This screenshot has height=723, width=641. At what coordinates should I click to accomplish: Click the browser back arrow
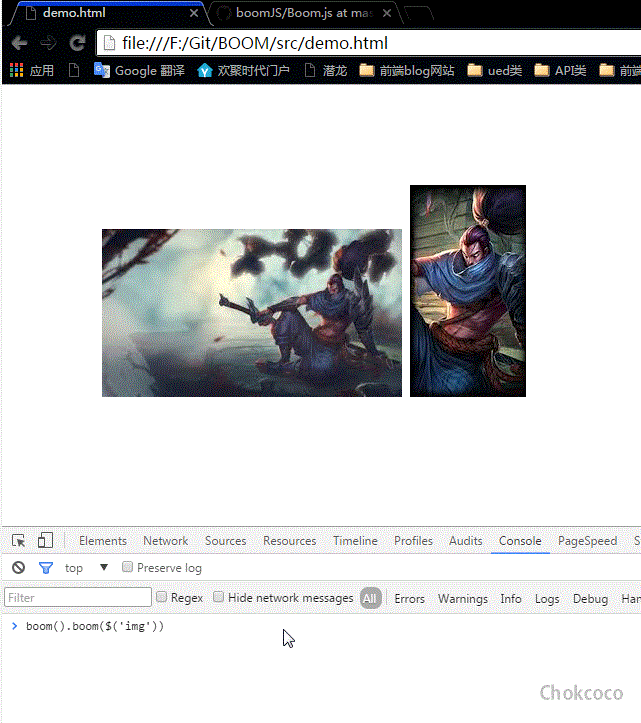point(19,43)
